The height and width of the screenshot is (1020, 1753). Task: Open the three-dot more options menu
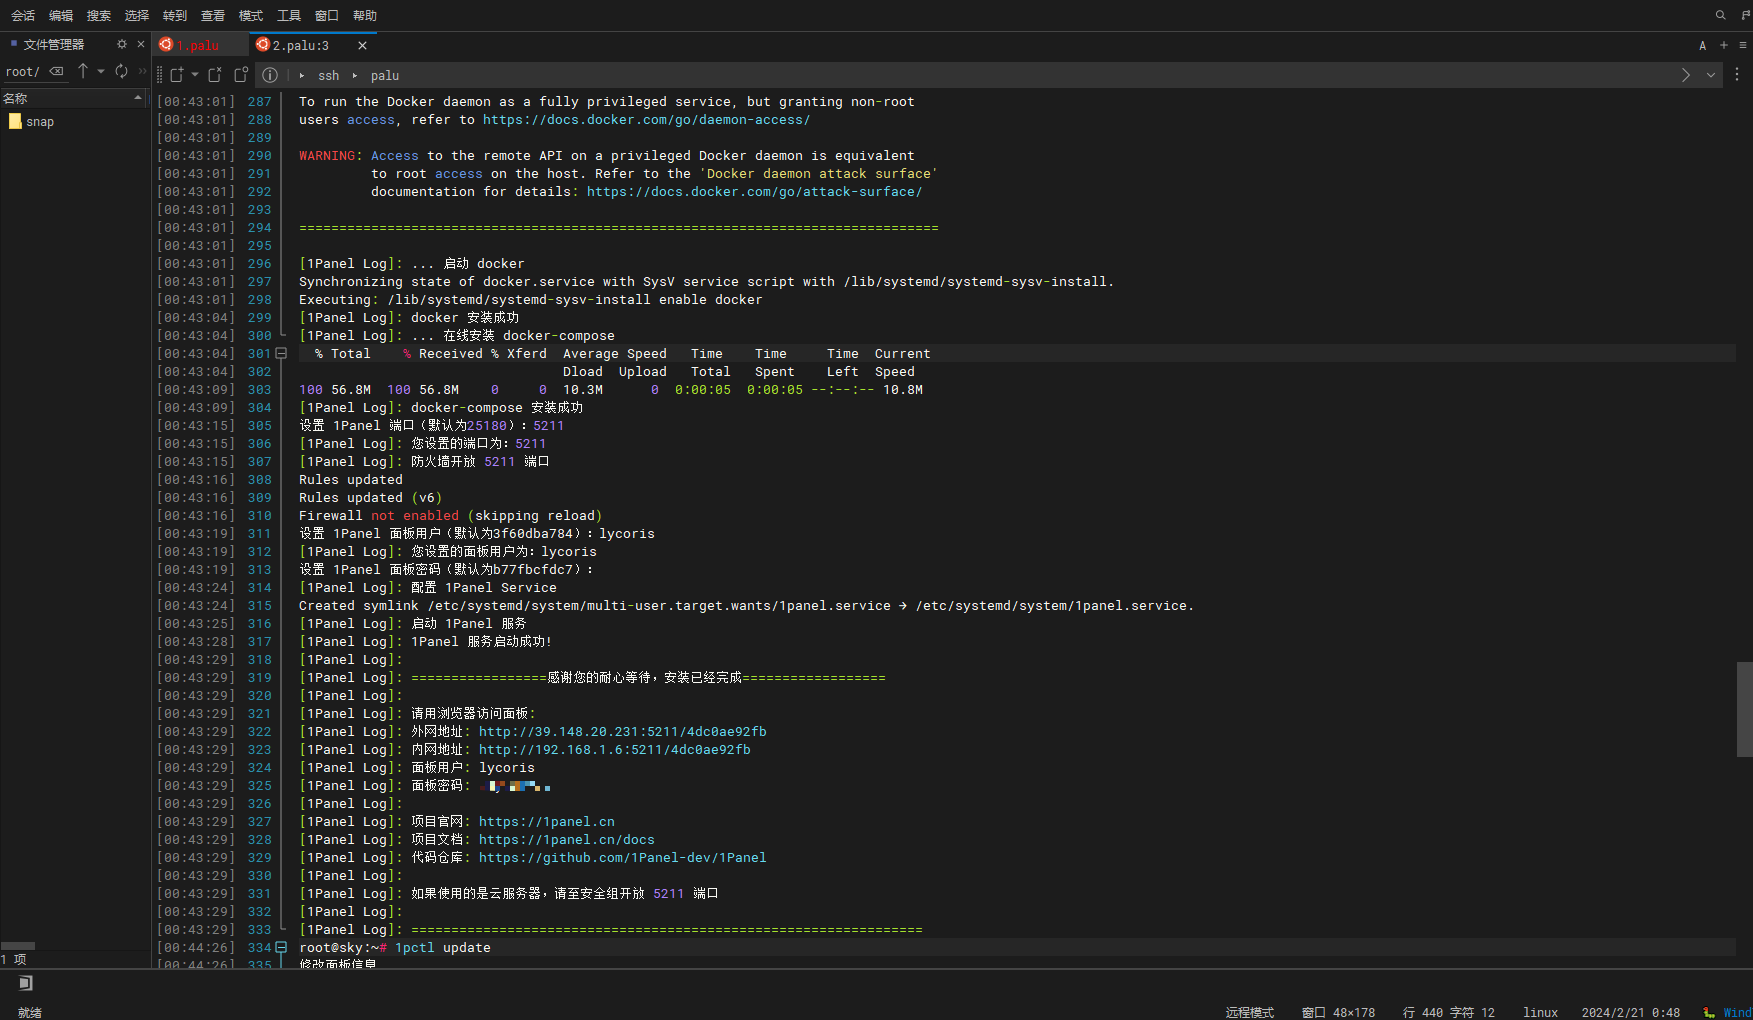1737,75
